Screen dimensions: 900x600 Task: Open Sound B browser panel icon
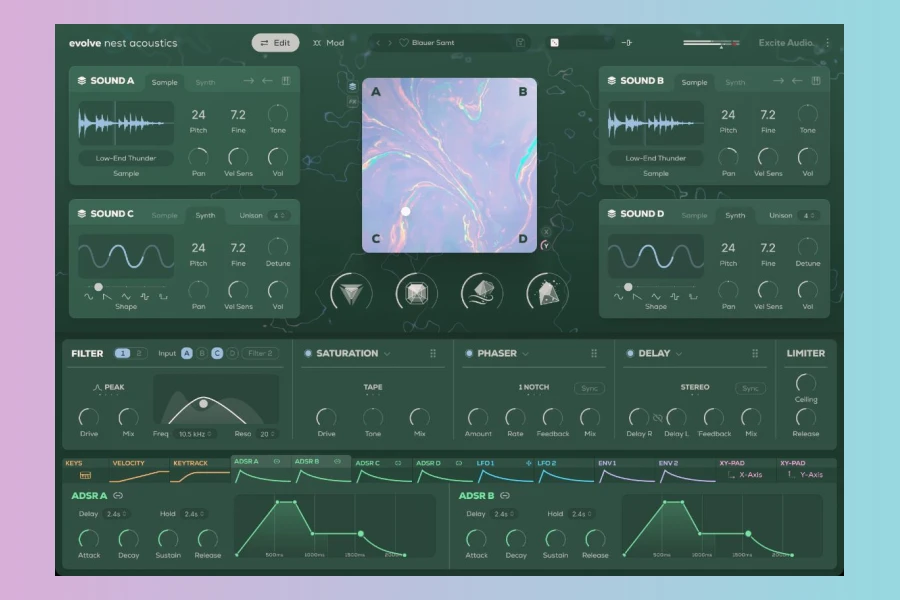[x=816, y=81]
